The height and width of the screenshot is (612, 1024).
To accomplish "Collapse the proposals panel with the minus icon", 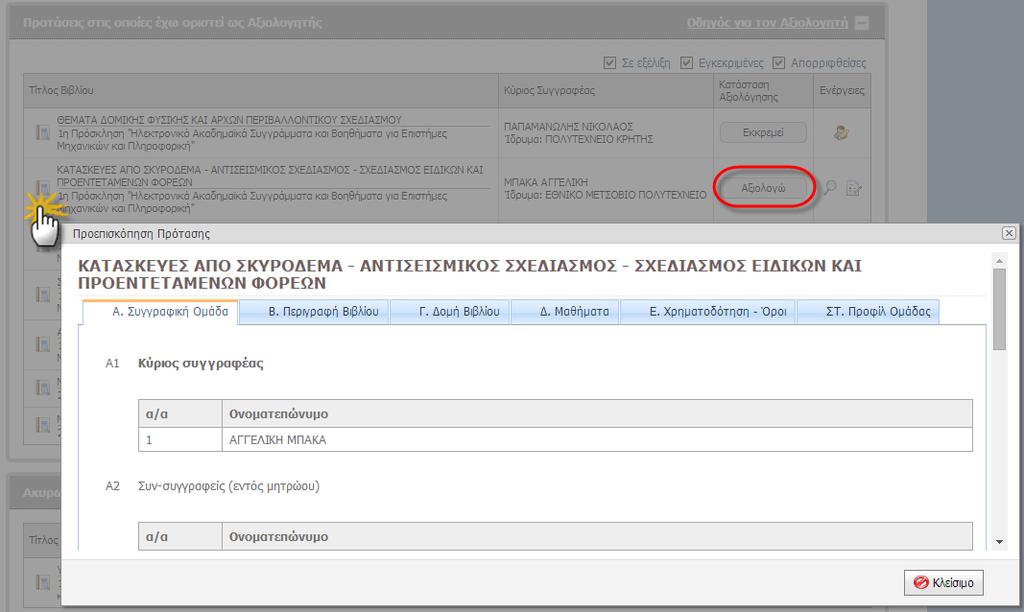I will click(862, 23).
